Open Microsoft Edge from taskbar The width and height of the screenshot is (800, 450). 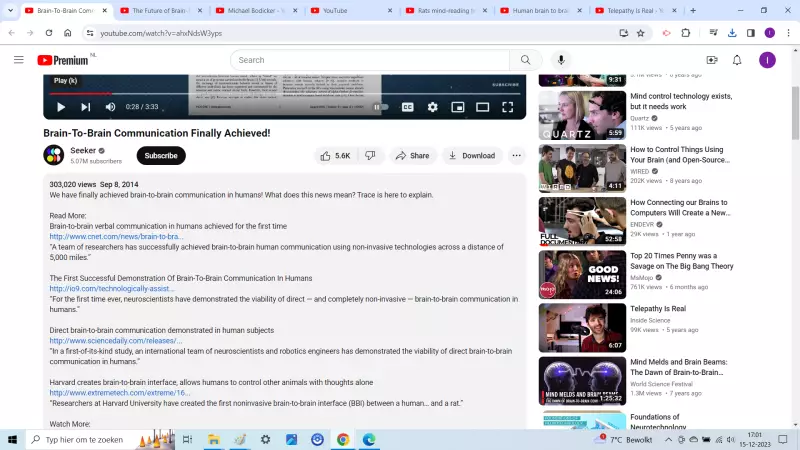pyautogui.click(x=369, y=440)
